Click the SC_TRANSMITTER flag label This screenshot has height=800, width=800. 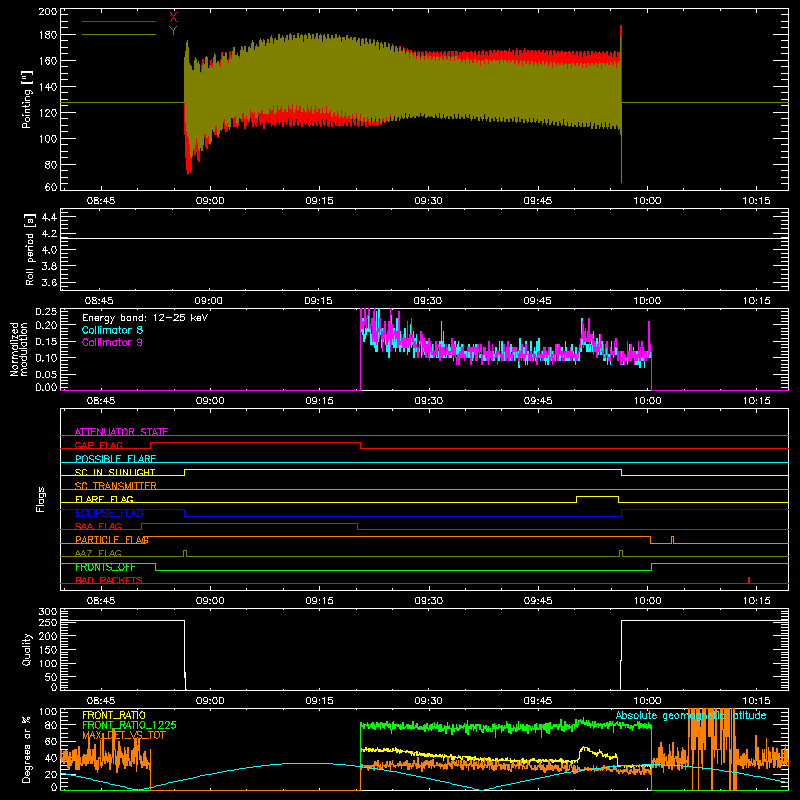[115, 486]
